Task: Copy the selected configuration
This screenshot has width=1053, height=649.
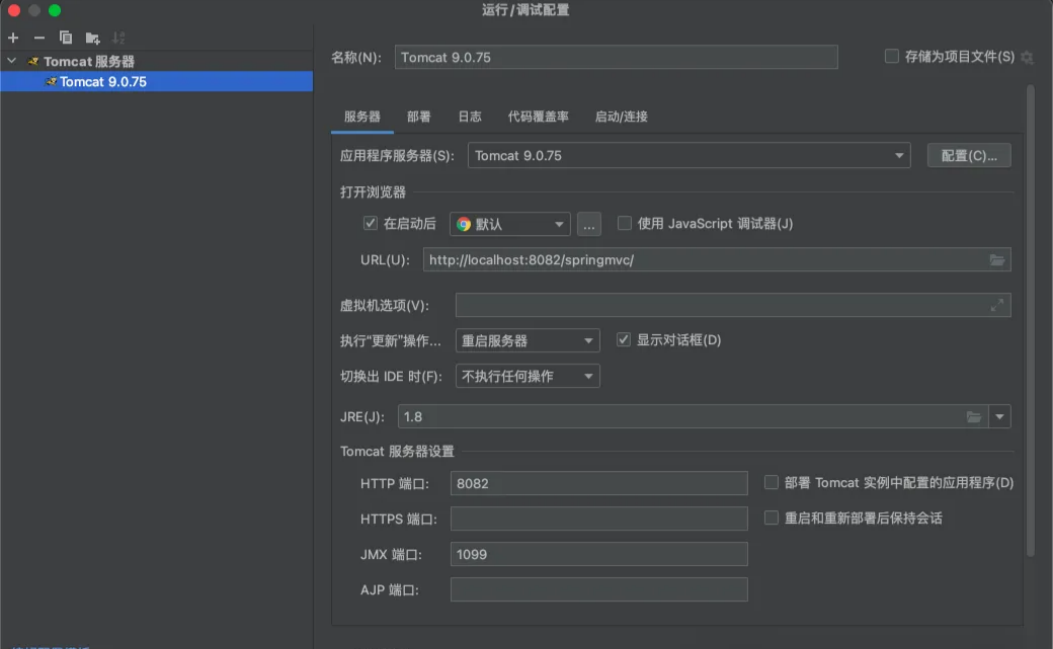Action: pos(65,38)
